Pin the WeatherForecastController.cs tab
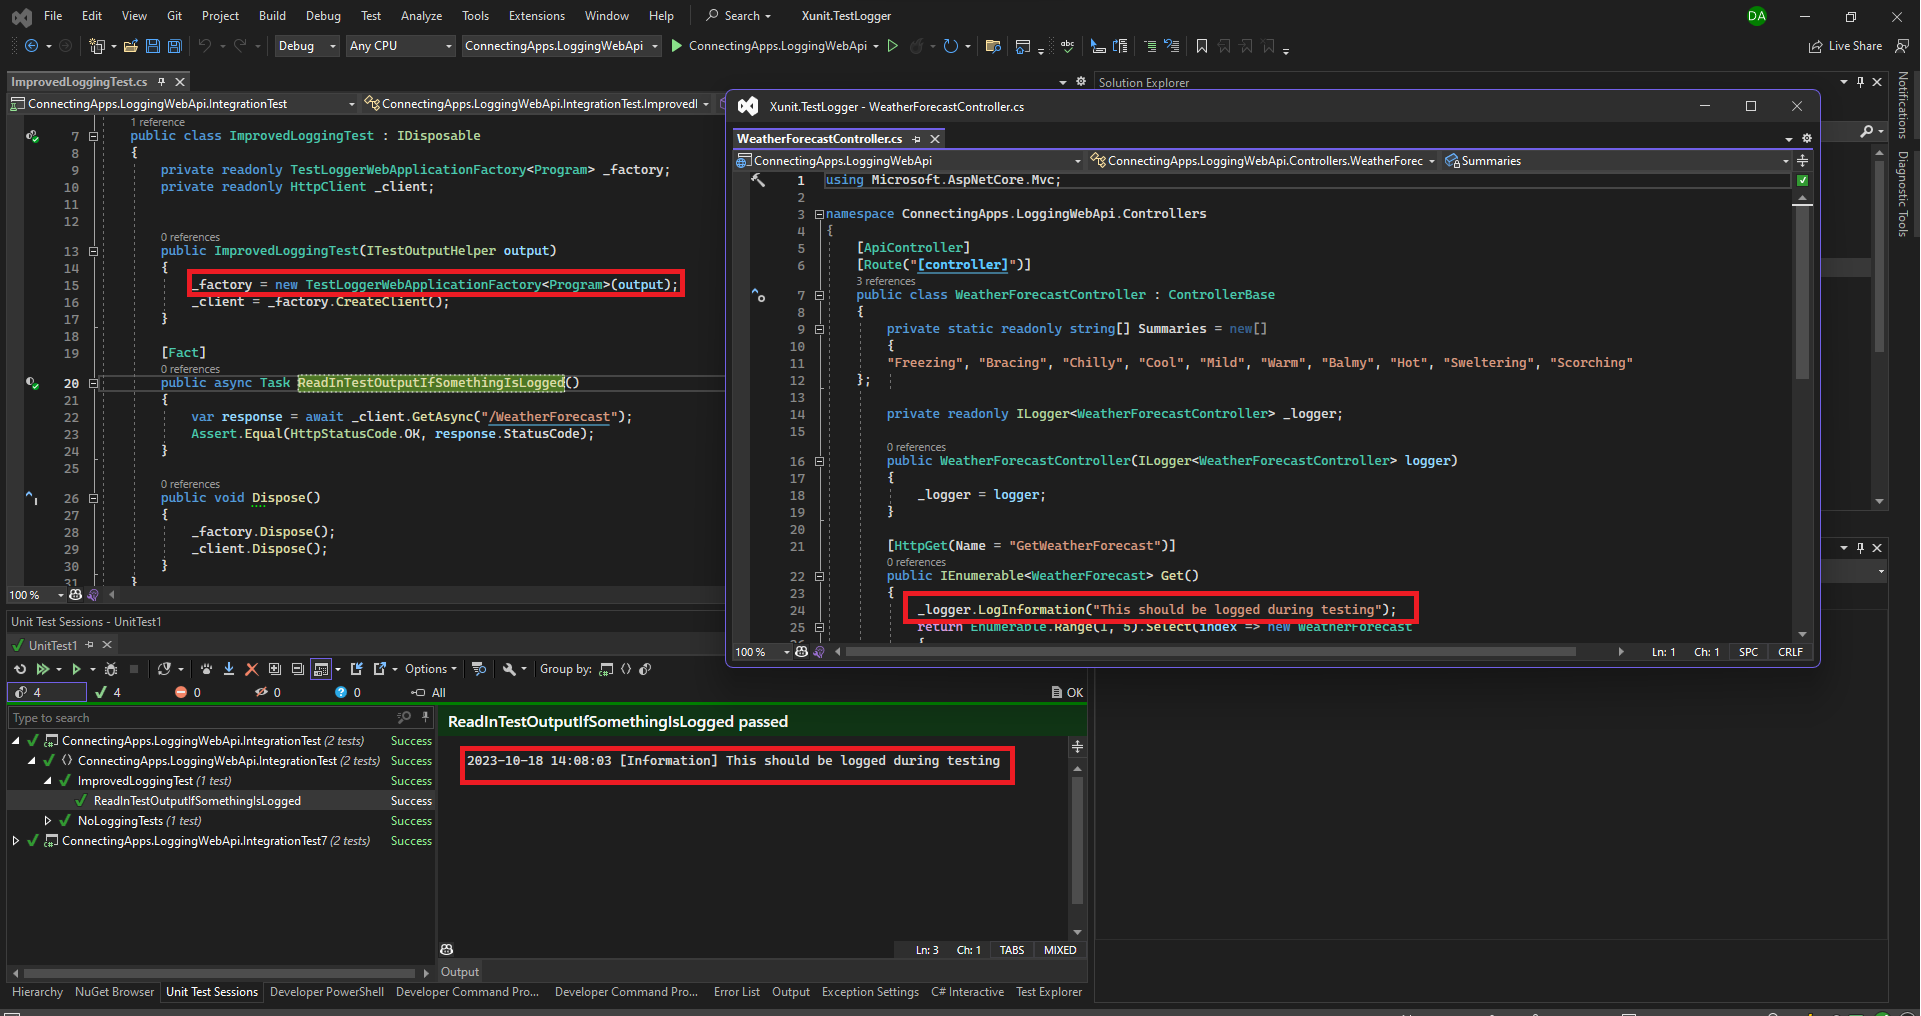This screenshot has height=1016, width=1921. pyautogui.click(x=916, y=139)
